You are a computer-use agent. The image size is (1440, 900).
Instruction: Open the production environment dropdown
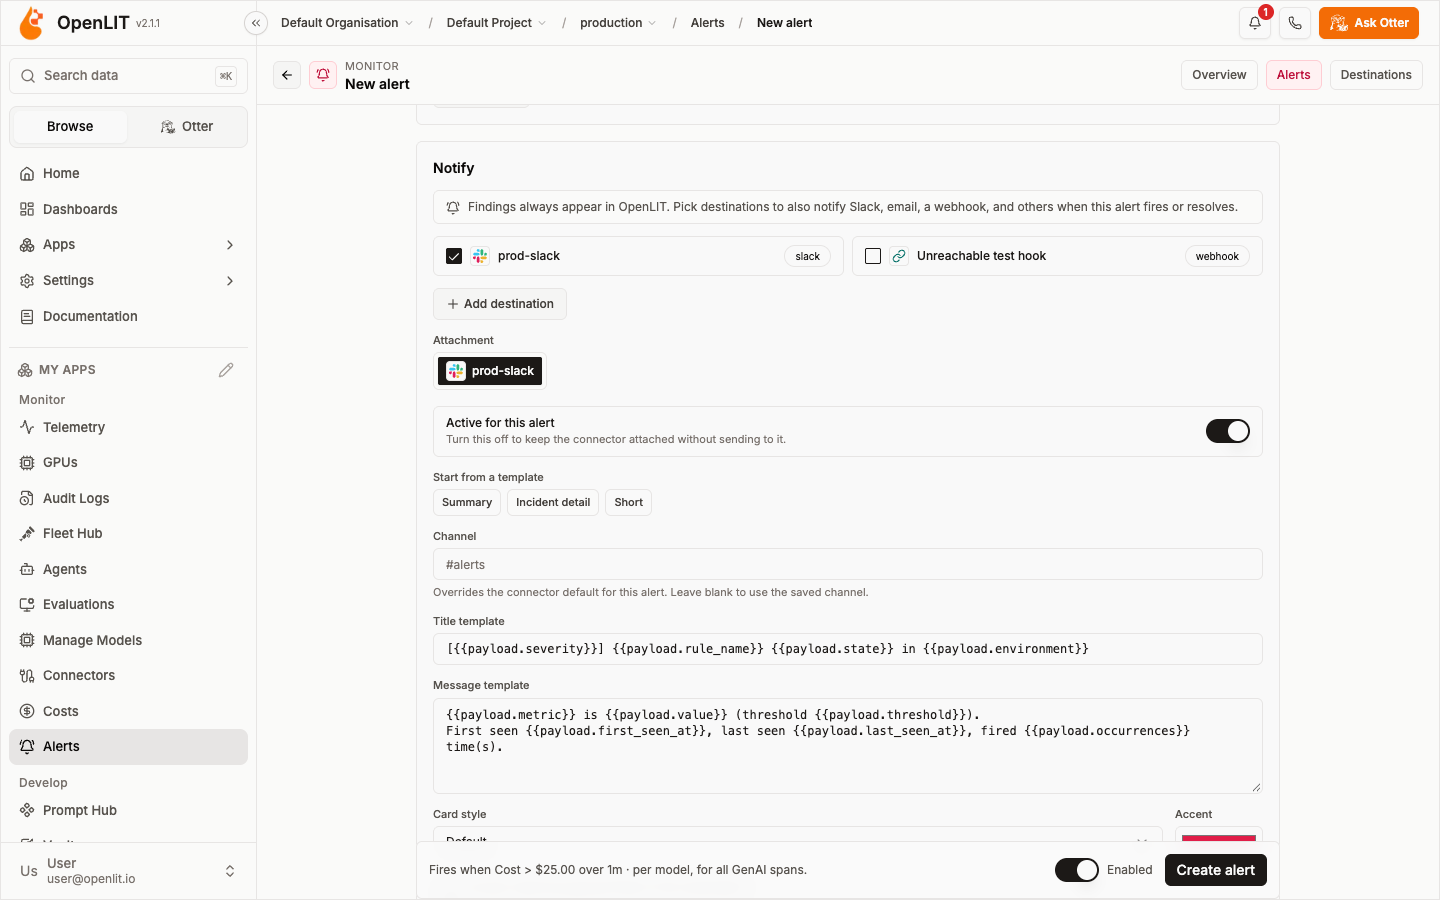click(x=618, y=23)
